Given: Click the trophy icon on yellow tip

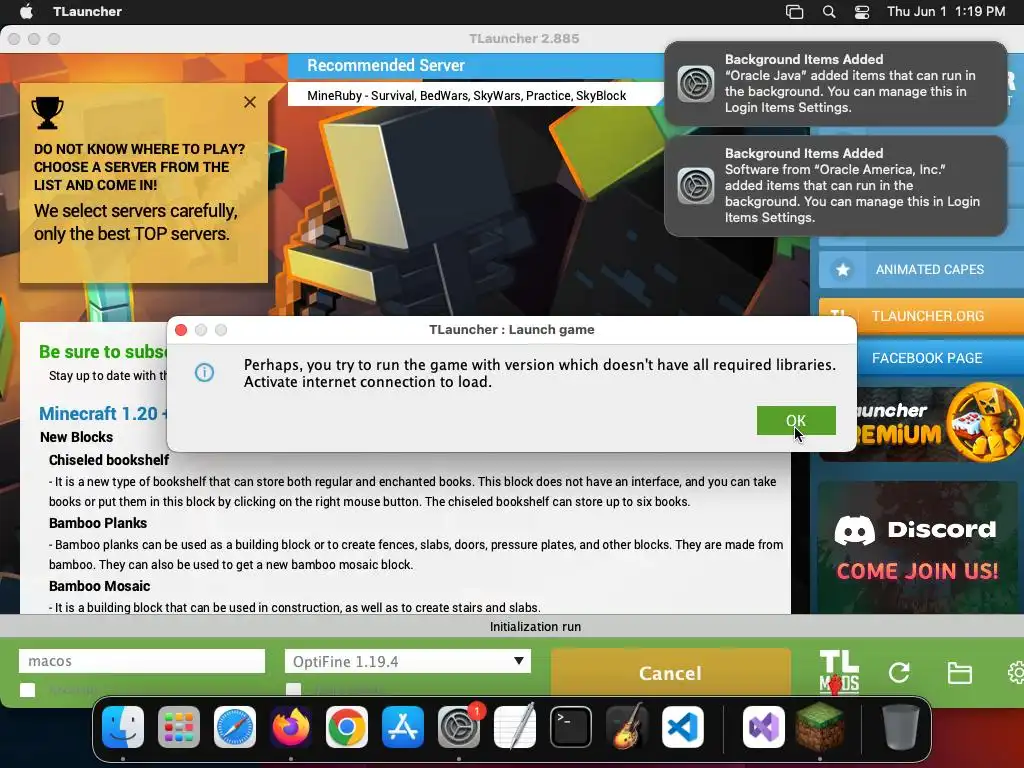Looking at the screenshot, I should click(x=48, y=113).
